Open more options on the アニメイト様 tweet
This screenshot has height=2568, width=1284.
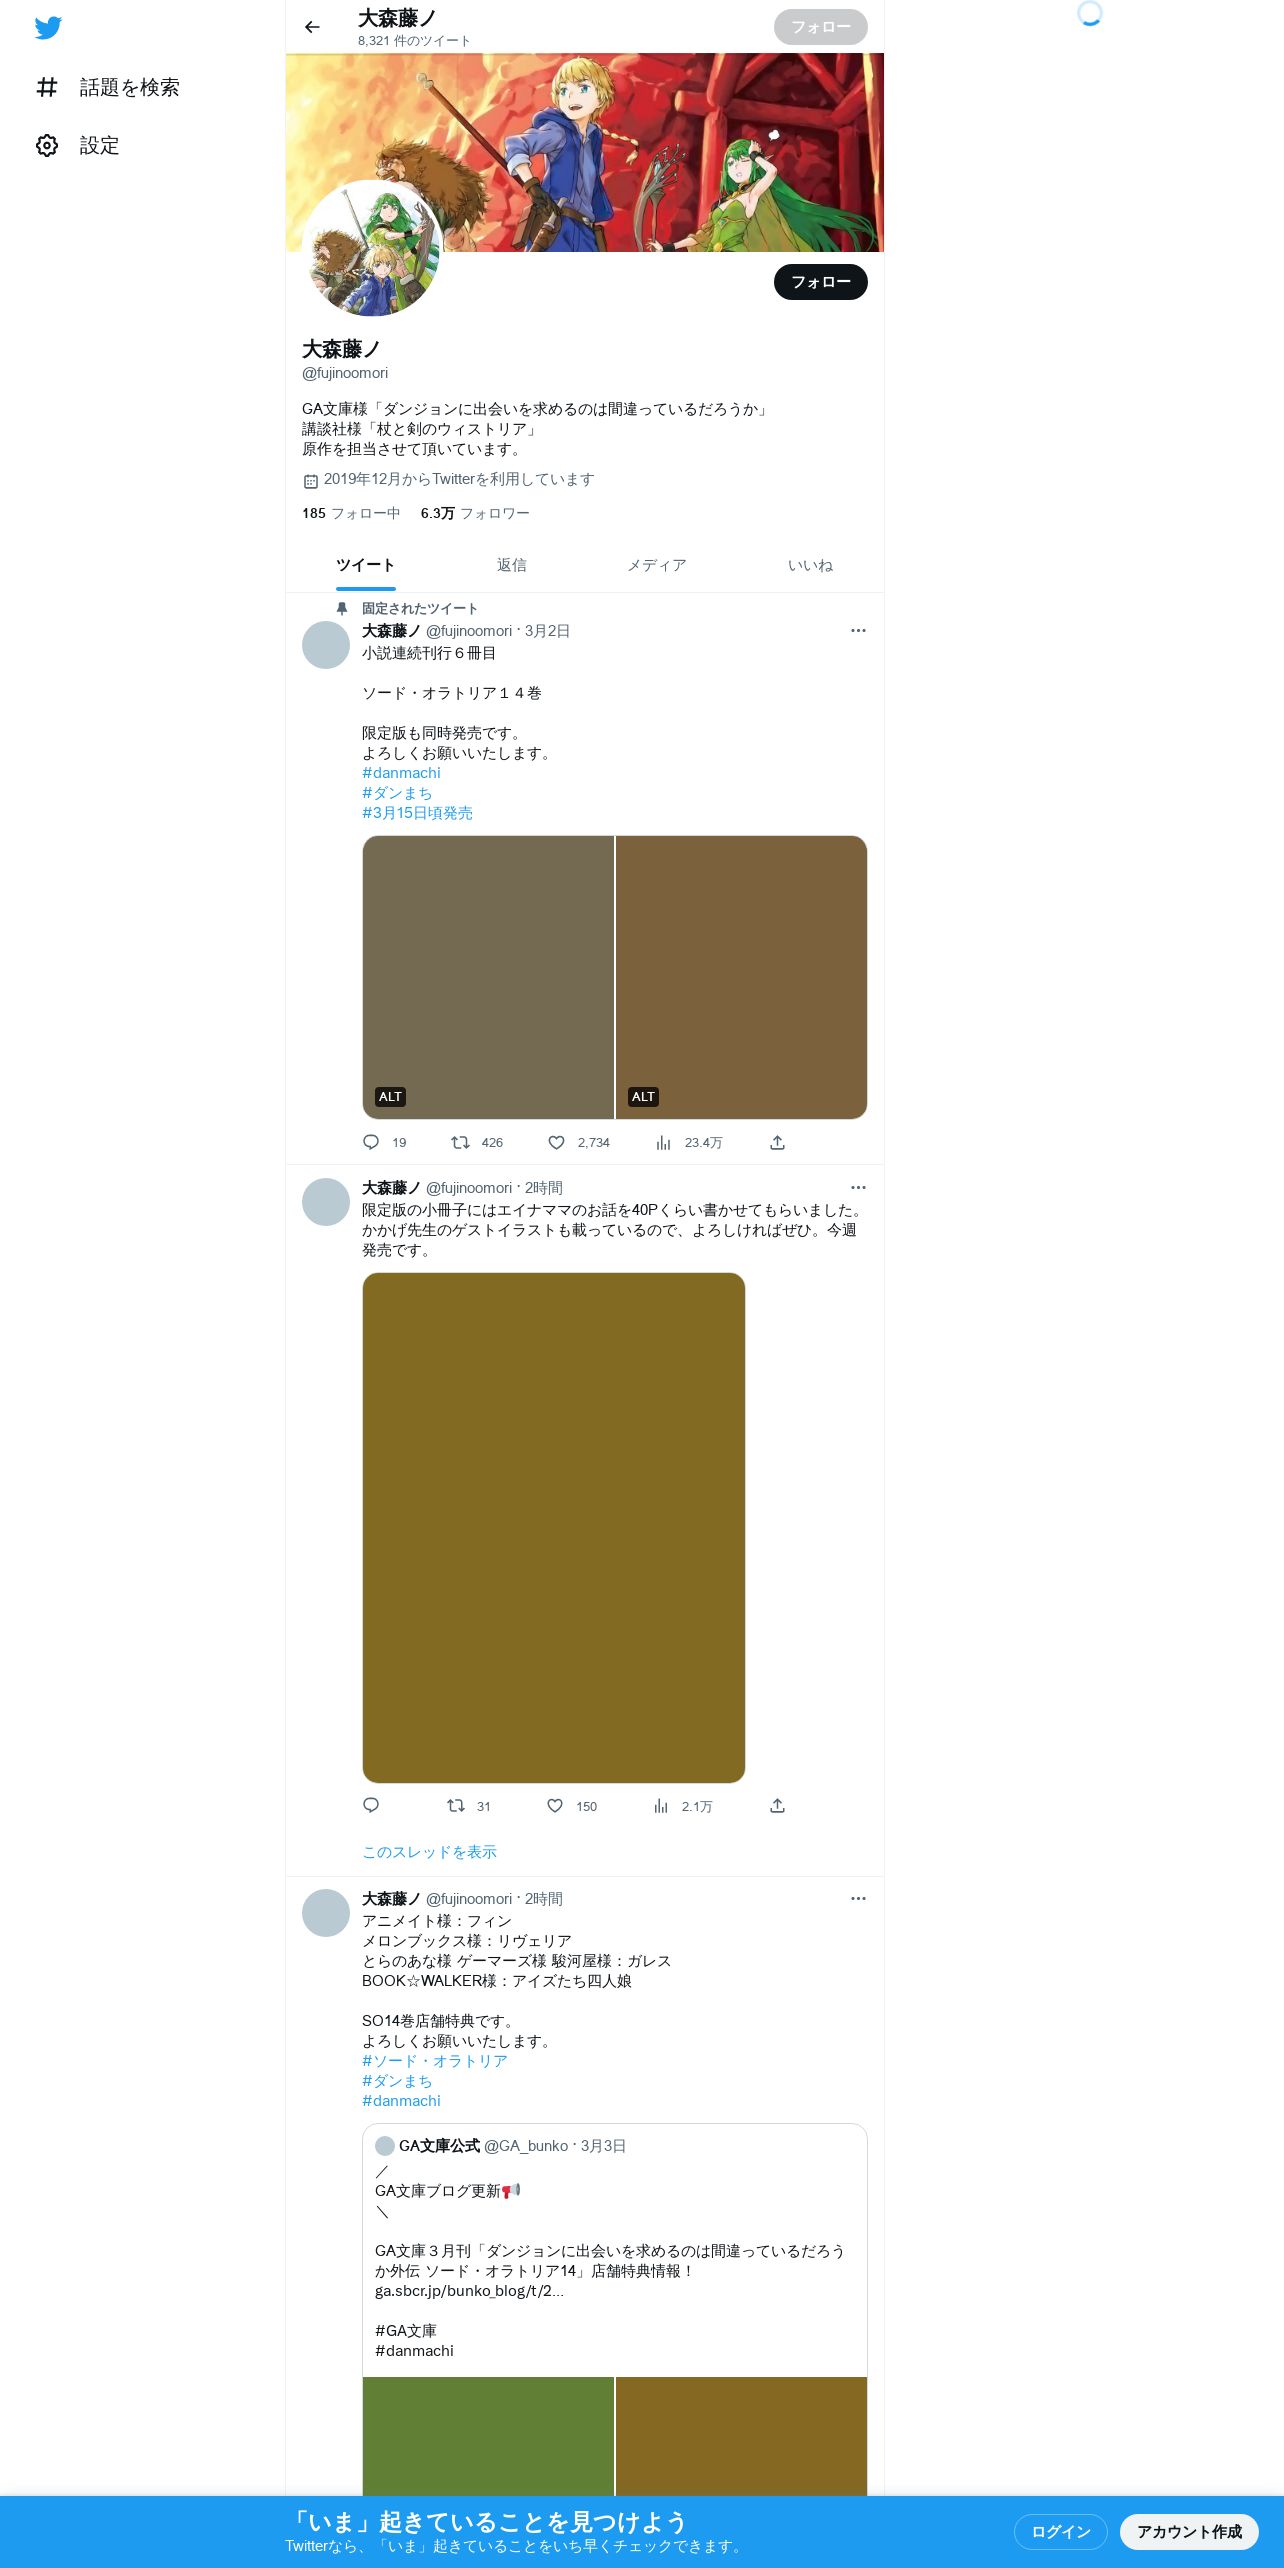pos(858,1898)
